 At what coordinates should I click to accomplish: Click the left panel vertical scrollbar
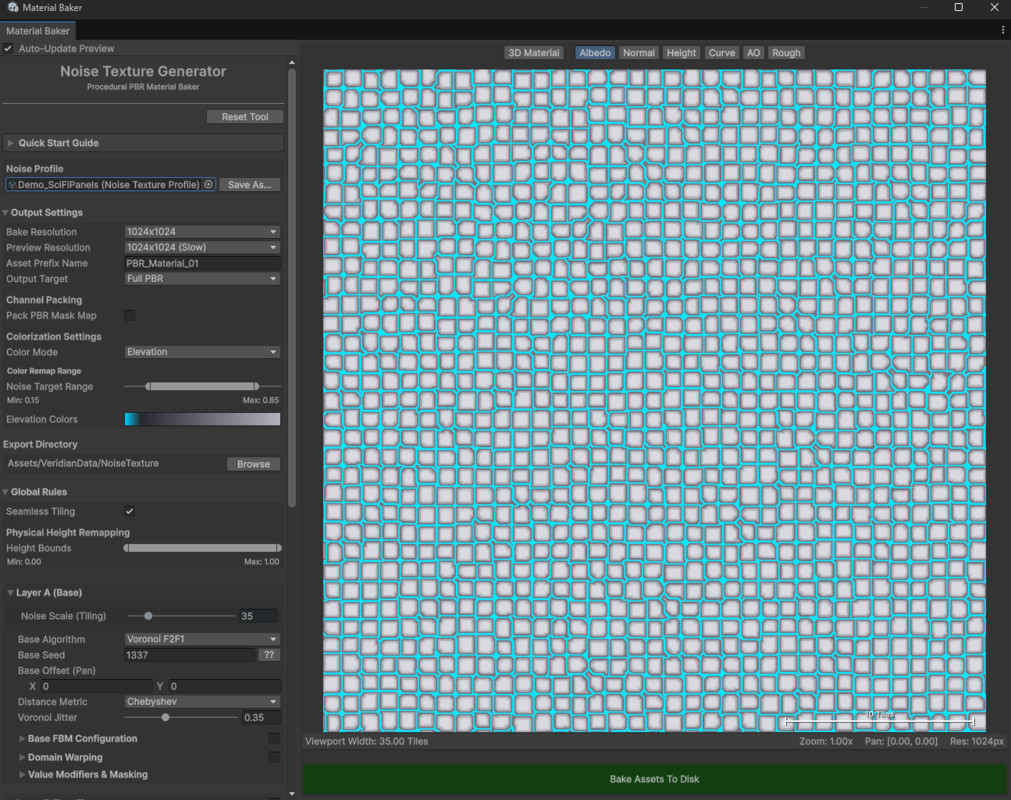click(292, 287)
